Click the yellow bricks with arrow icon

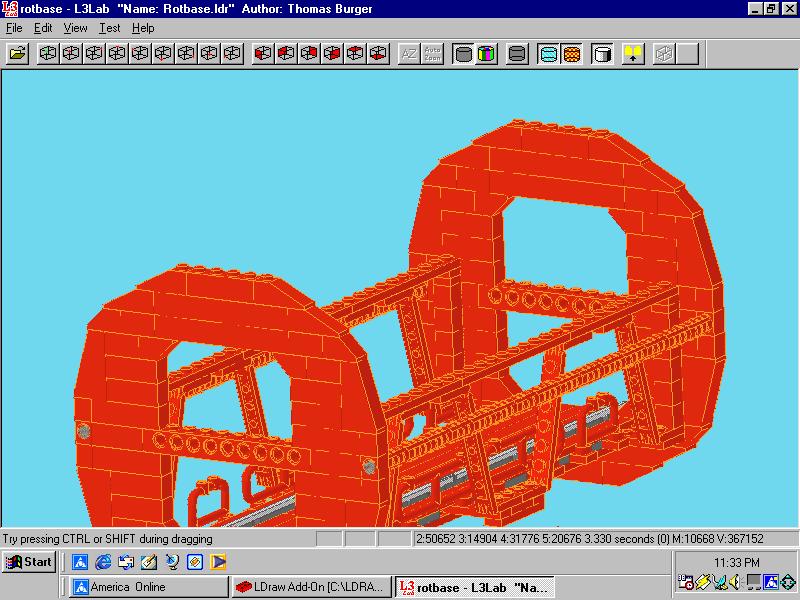pyautogui.click(x=633, y=54)
